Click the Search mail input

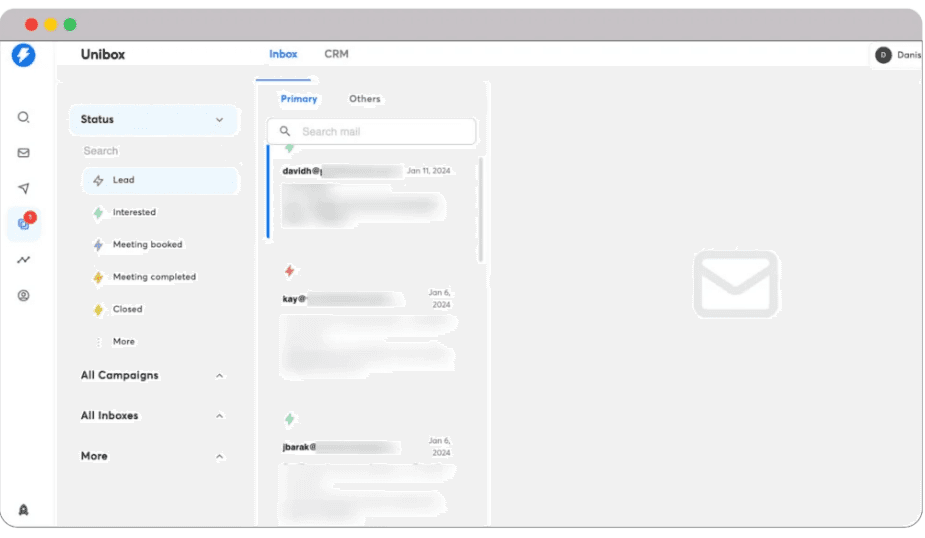372,132
